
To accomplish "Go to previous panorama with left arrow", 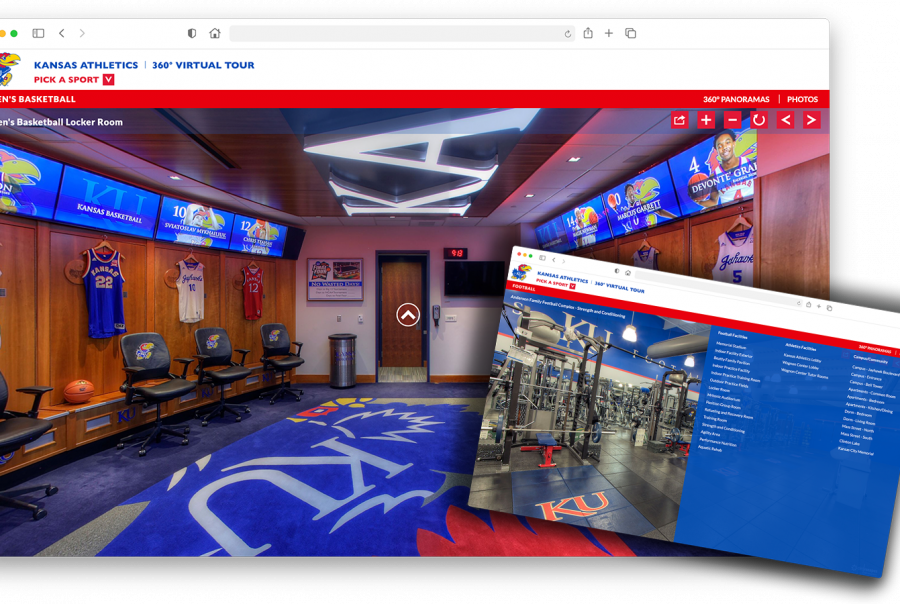I will tap(785, 120).
